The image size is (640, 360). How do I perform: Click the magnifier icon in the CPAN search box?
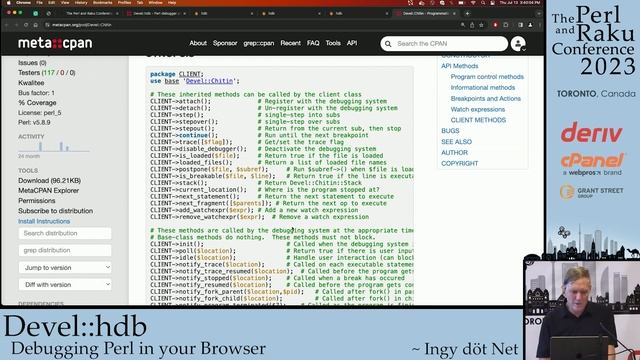[x=388, y=44]
